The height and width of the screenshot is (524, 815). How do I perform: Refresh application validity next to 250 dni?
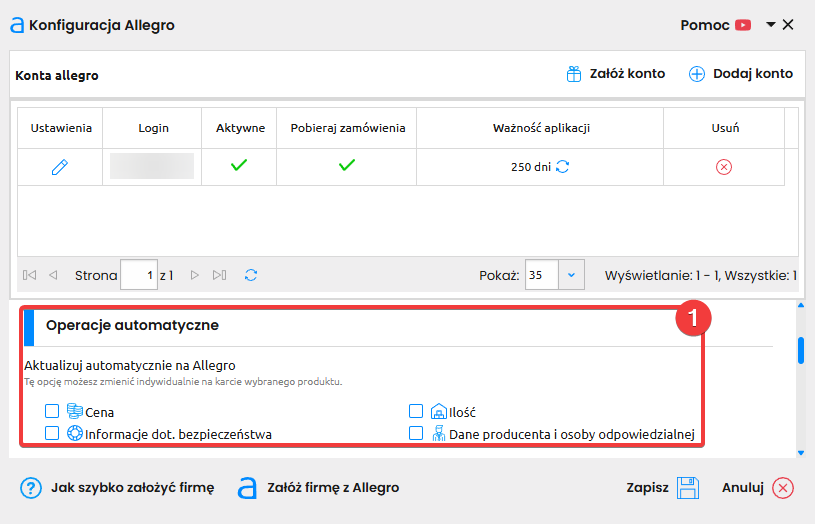(x=563, y=166)
